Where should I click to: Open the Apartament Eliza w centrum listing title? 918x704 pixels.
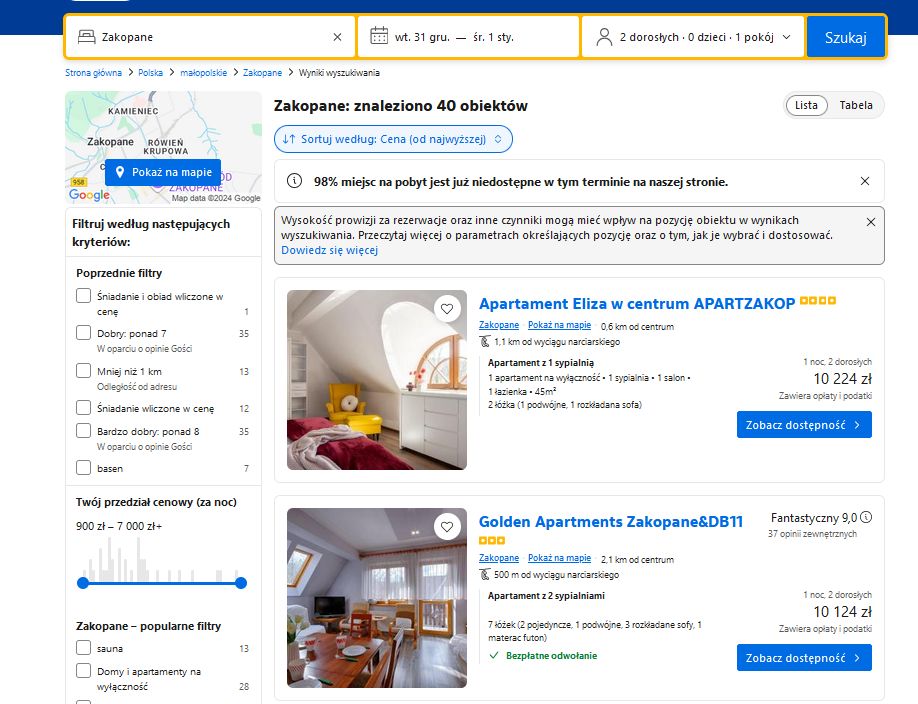(x=637, y=303)
